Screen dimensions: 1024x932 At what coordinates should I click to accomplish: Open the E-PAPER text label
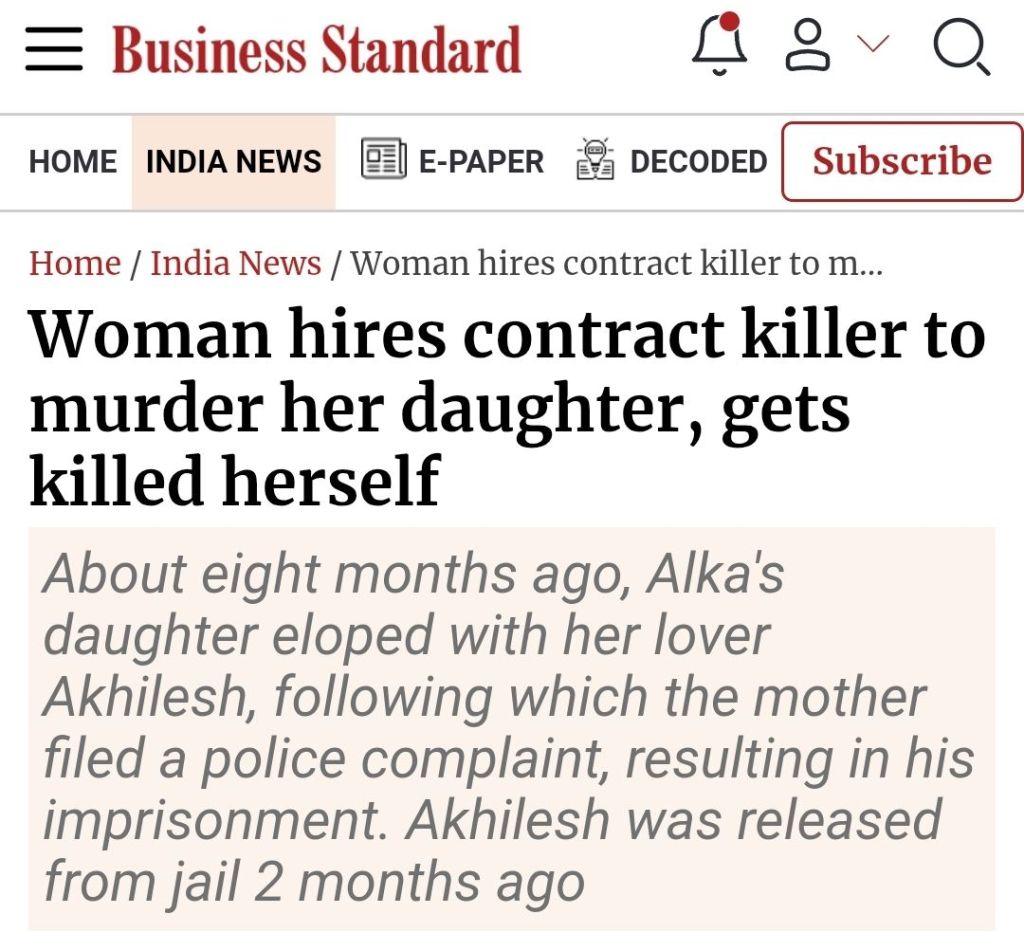[x=481, y=162]
